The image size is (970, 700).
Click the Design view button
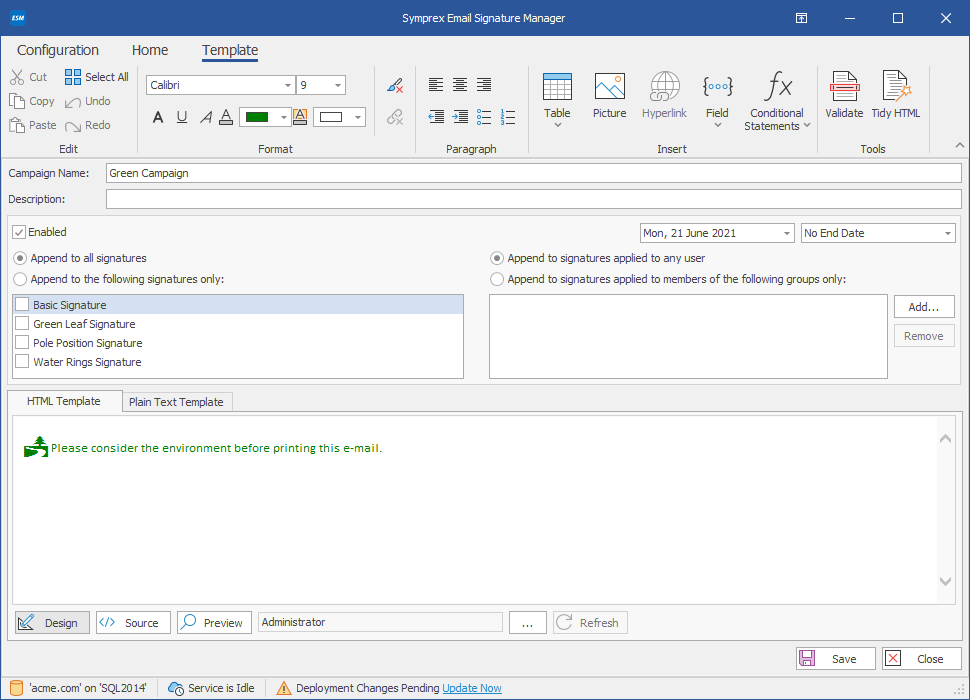[x=53, y=623]
